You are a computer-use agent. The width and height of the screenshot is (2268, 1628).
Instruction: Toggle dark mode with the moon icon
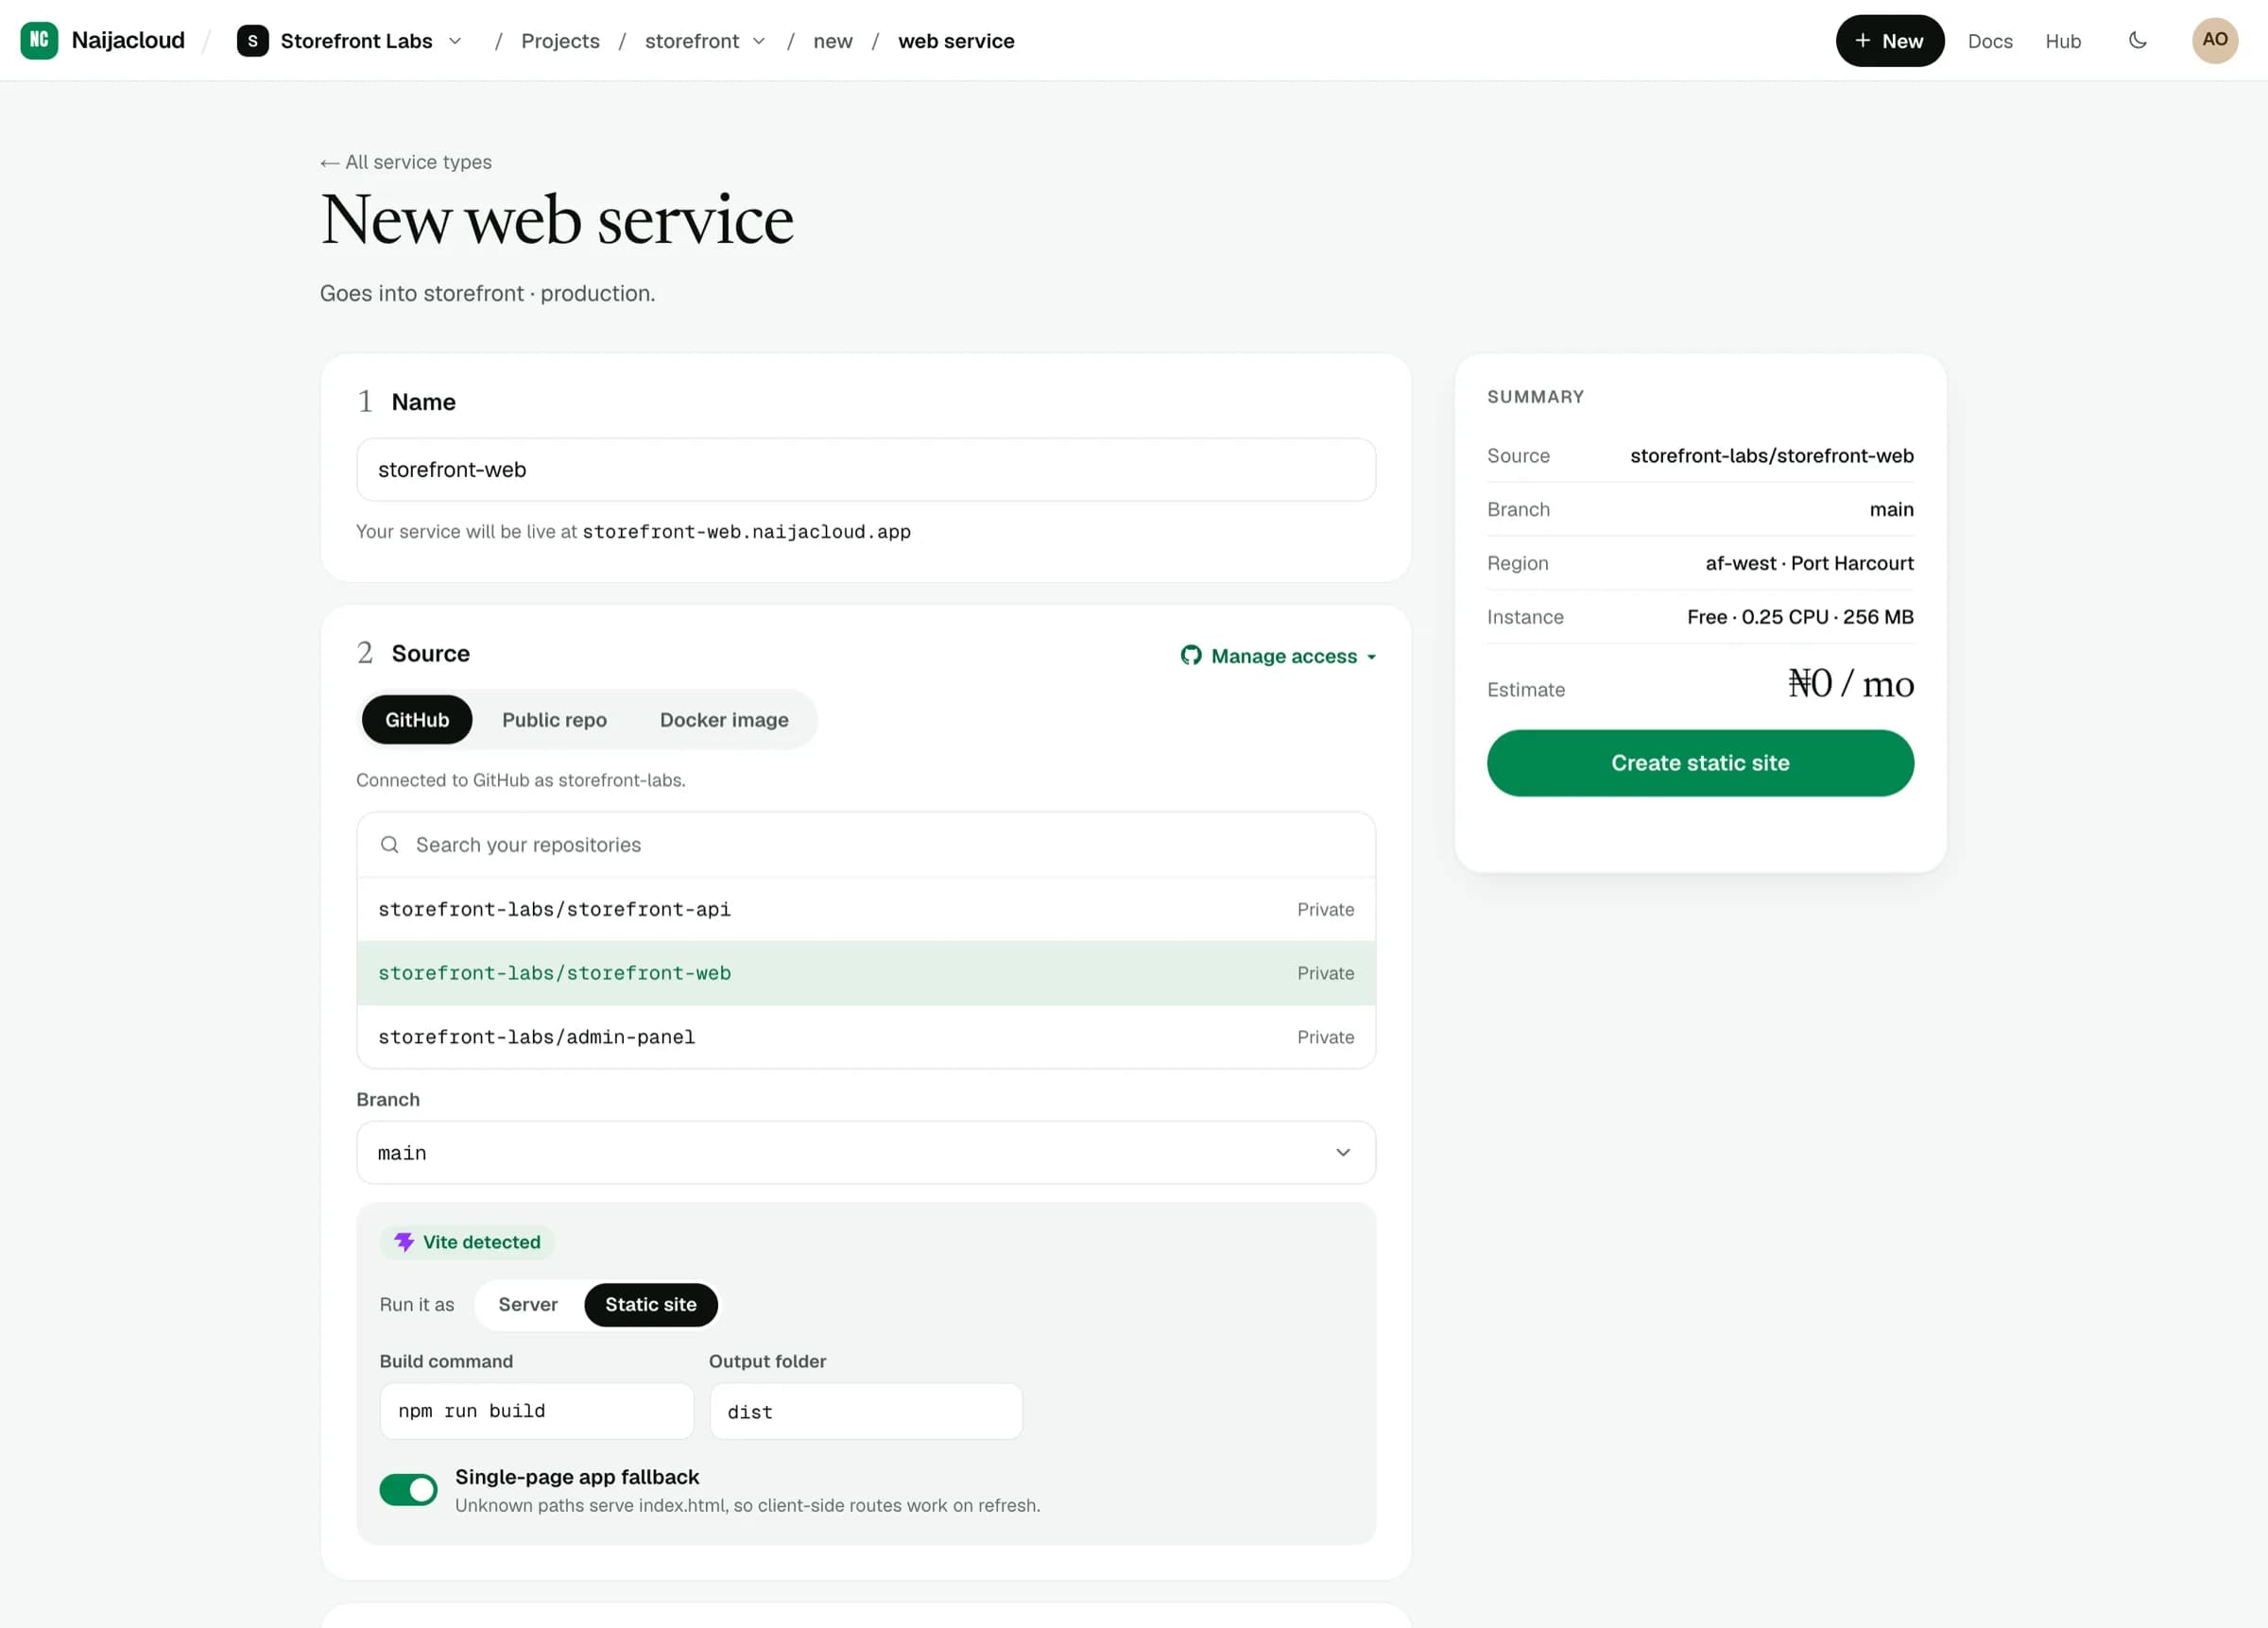(x=2137, y=41)
